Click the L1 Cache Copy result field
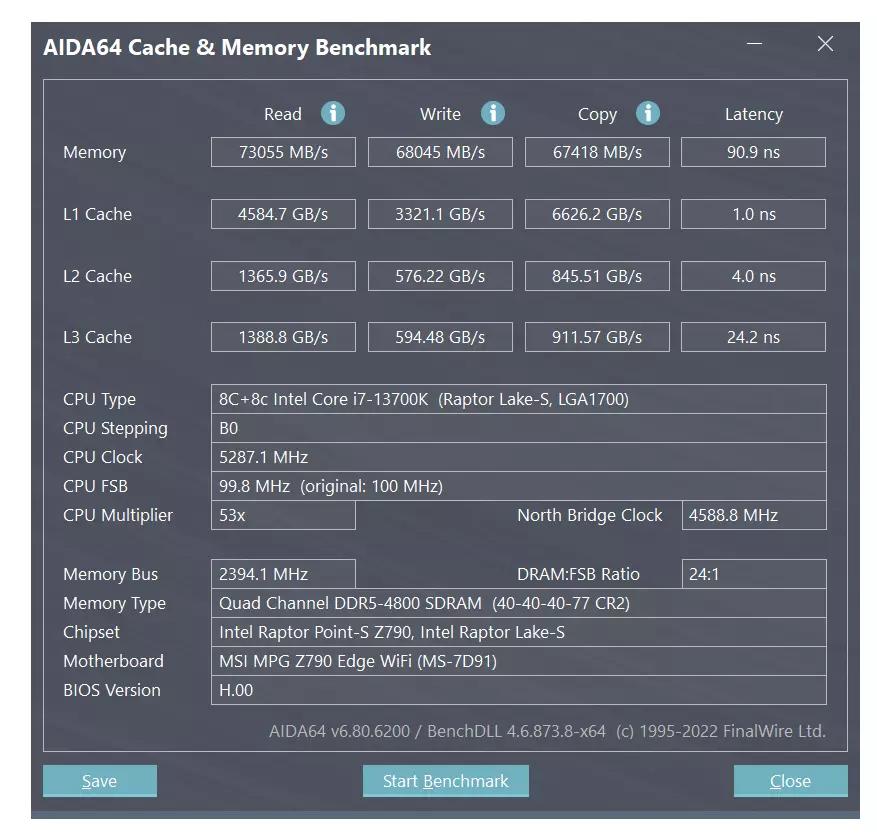This screenshot has height=837, width=877. 597,213
